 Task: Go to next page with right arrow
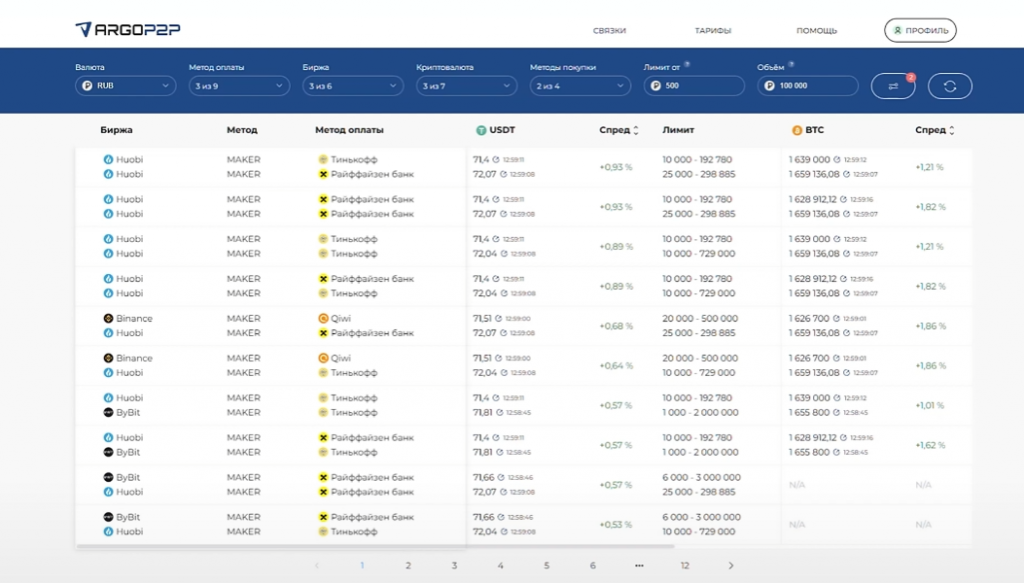click(x=731, y=566)
